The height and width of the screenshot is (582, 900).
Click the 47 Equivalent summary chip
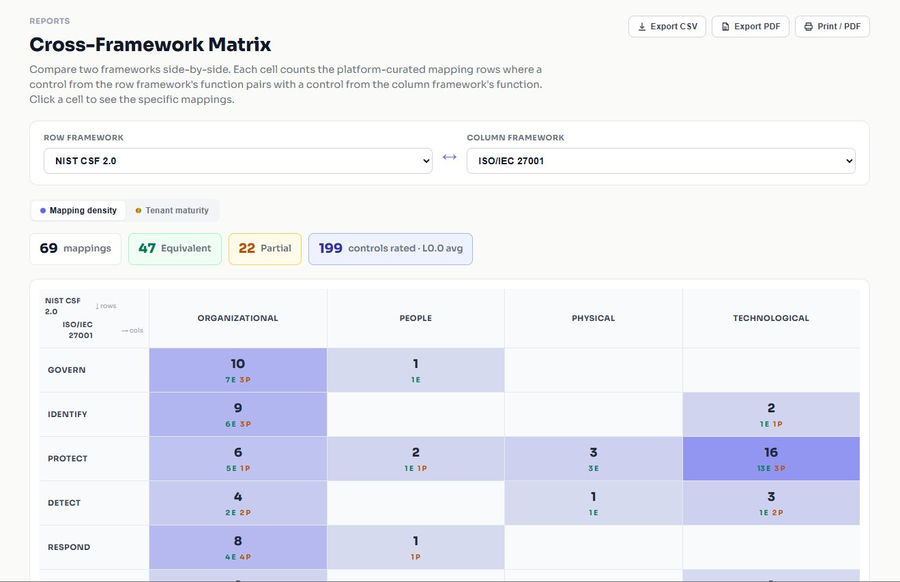coord(175,249)
